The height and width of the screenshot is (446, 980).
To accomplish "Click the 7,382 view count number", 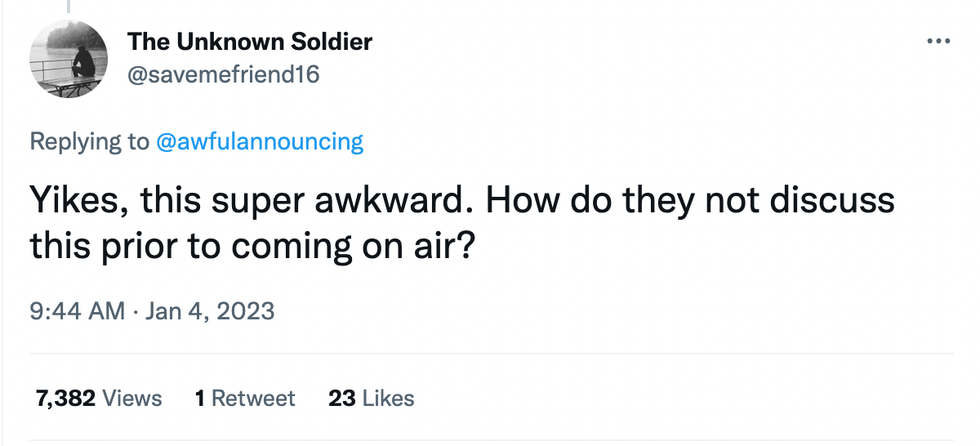I will [x=66, y=398].
